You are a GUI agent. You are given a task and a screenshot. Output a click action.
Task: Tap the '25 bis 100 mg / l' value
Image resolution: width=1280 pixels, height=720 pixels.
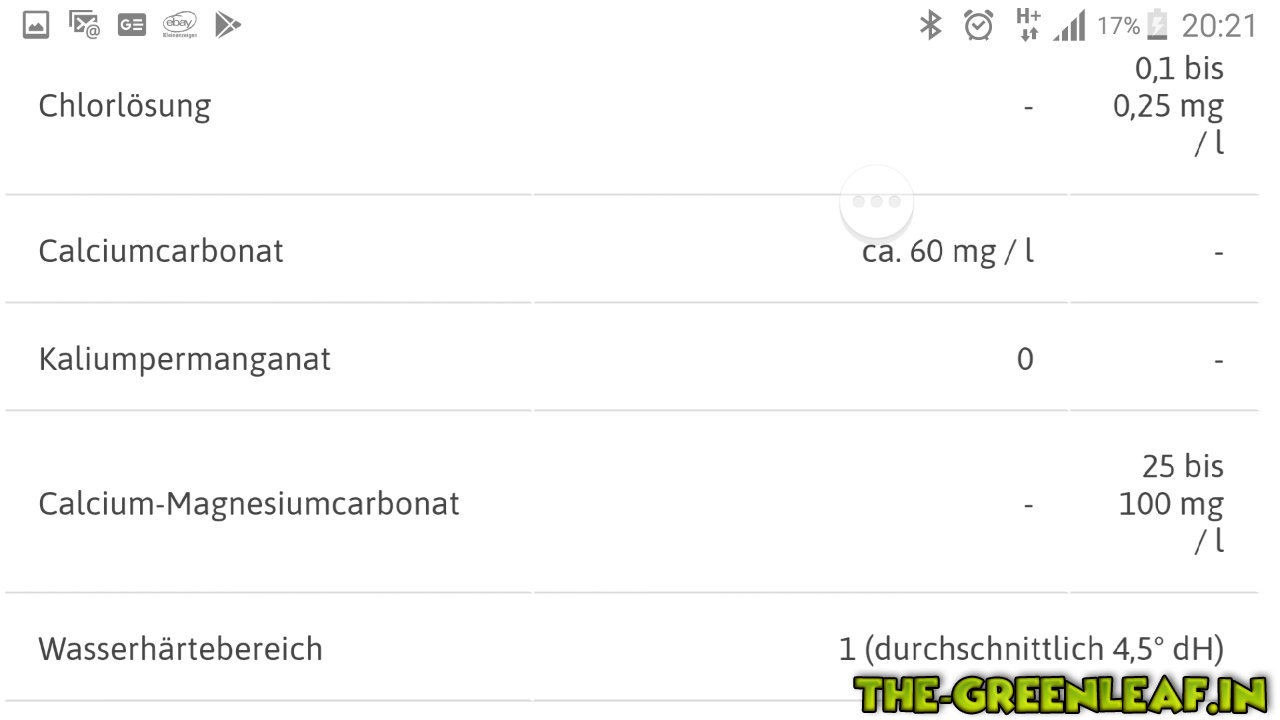tap(1171, 503)
